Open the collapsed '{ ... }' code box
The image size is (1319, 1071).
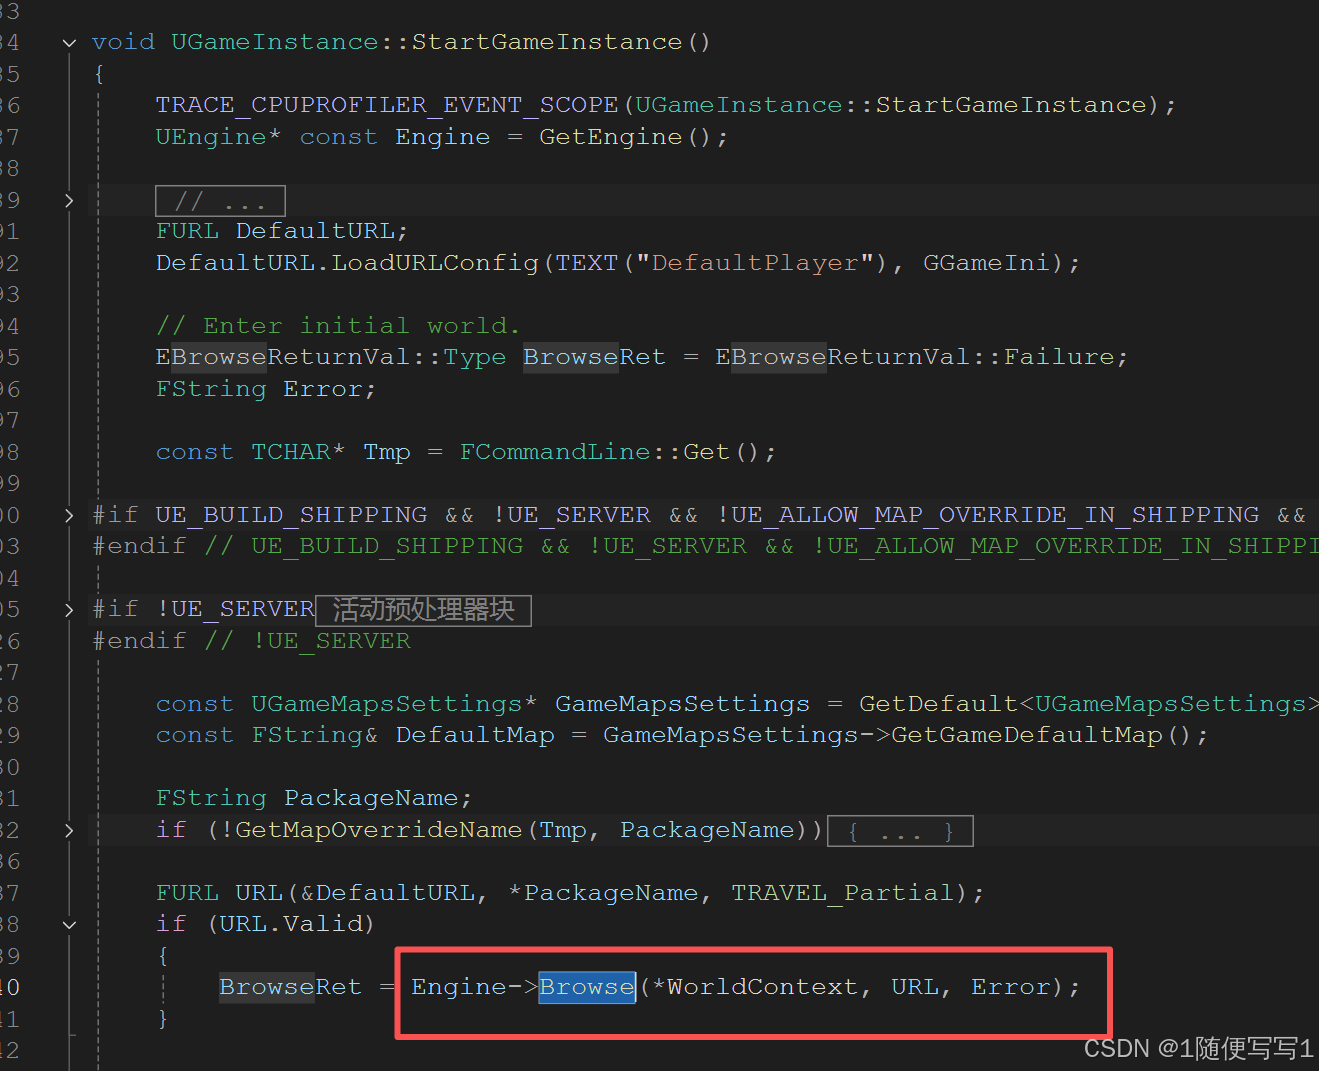[x=900, y=831]
